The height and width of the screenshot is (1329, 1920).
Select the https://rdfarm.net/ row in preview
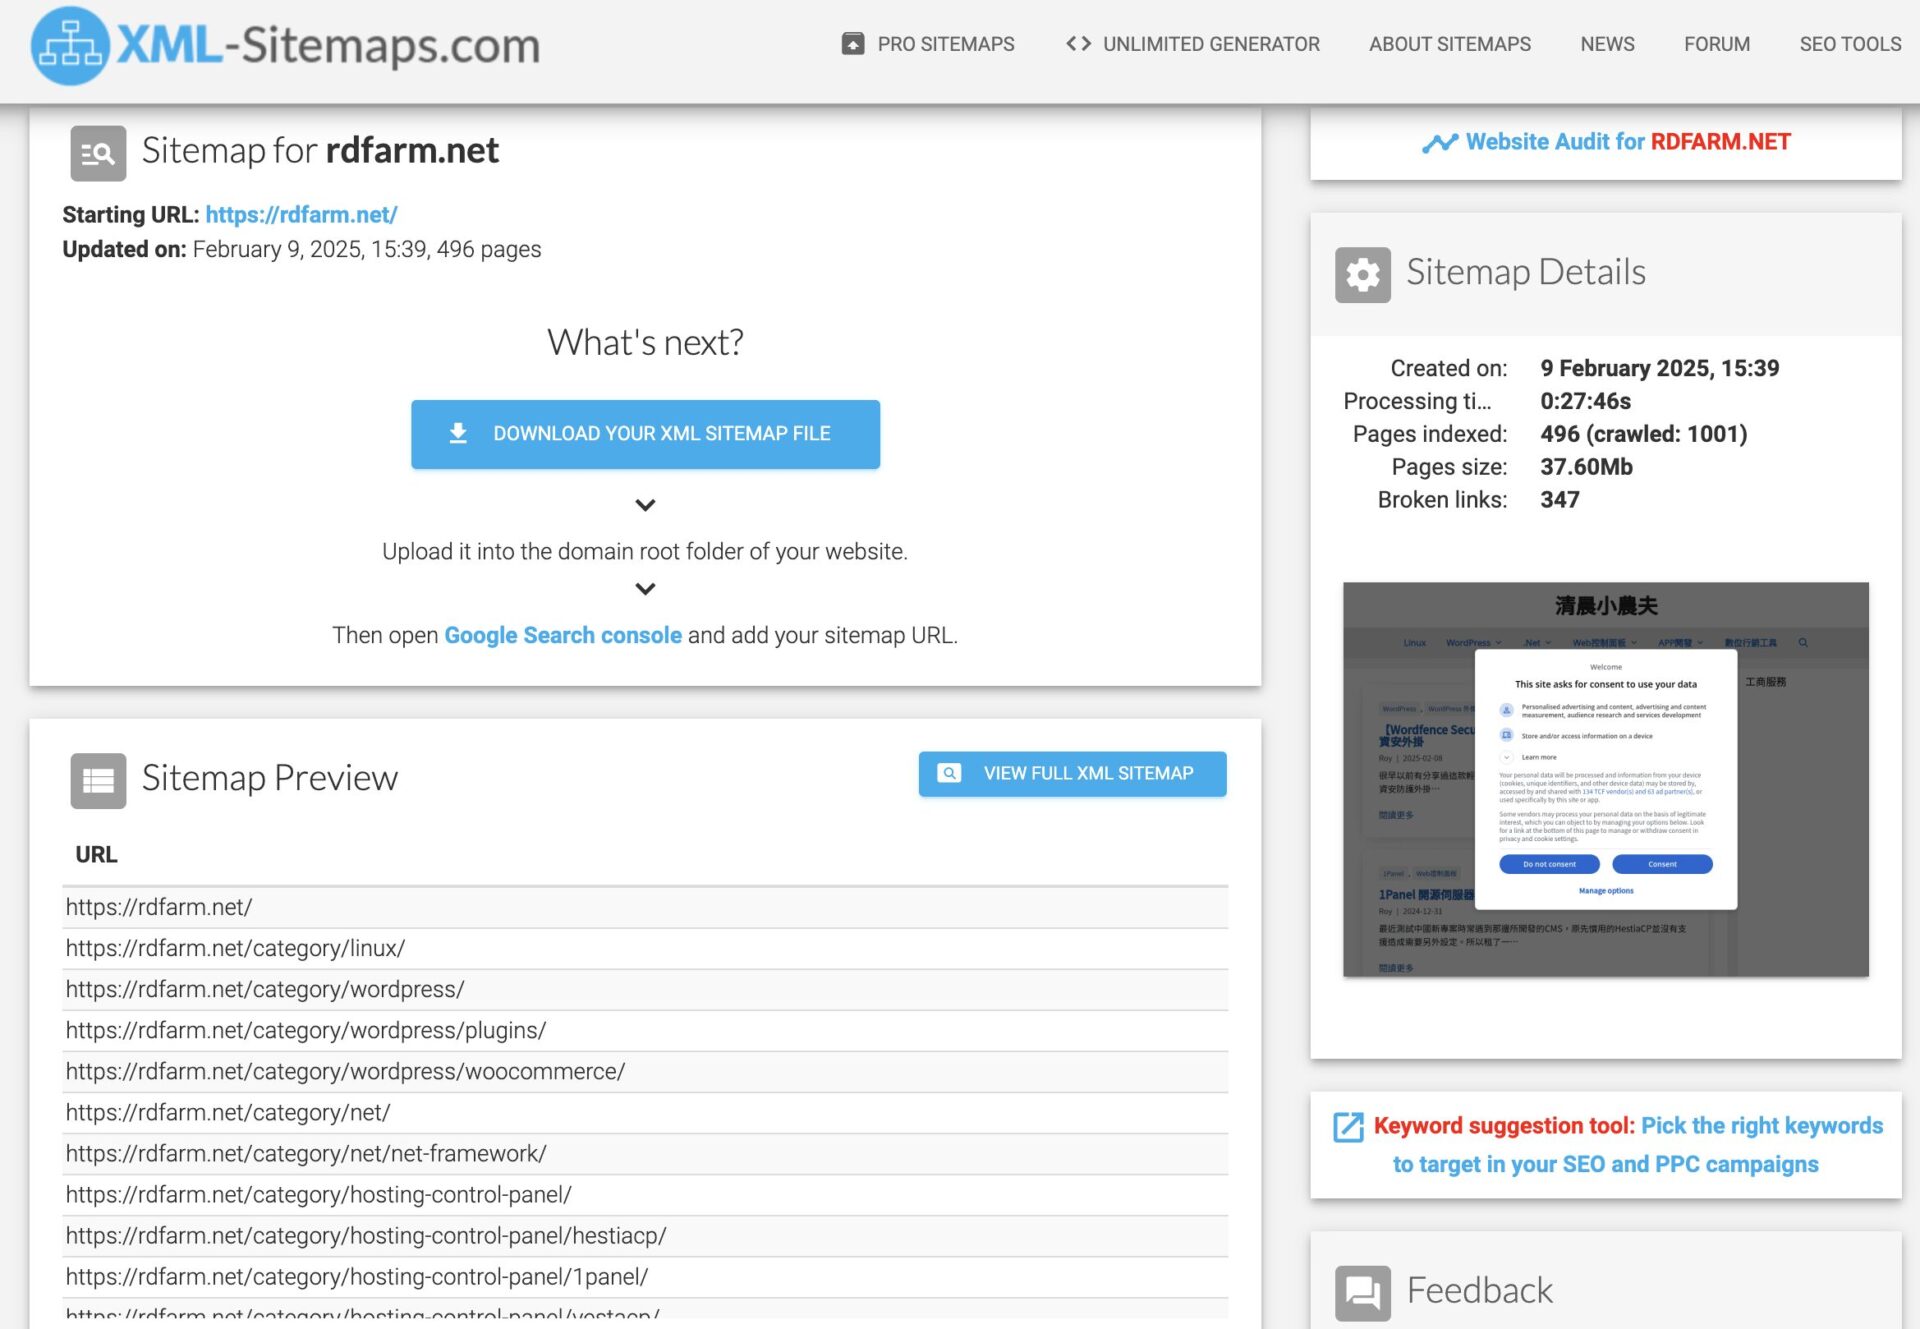coord(645,907)
